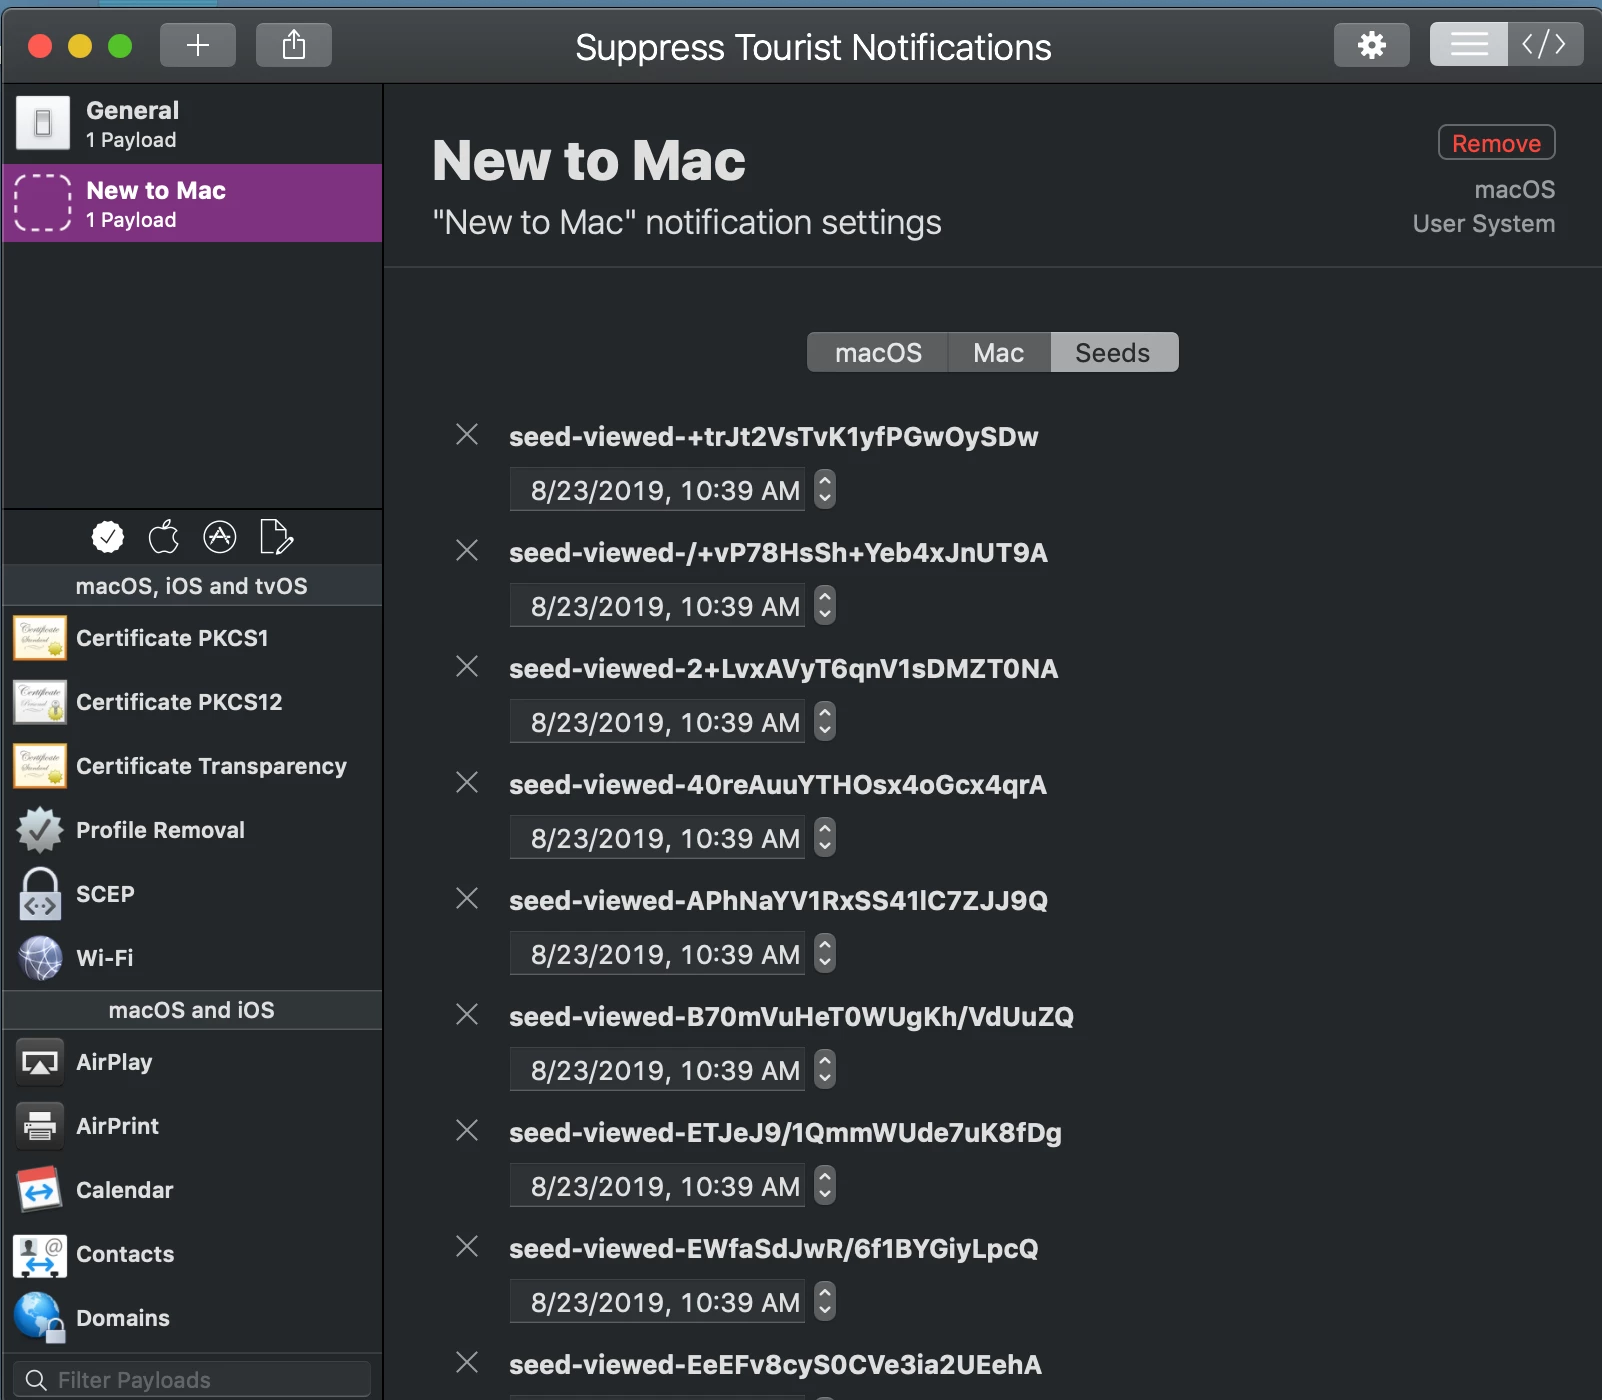The width and height of the screenshot is (1602, 1400).
Task: Click the macOS and iOS section header
Action: [192, 1010]
